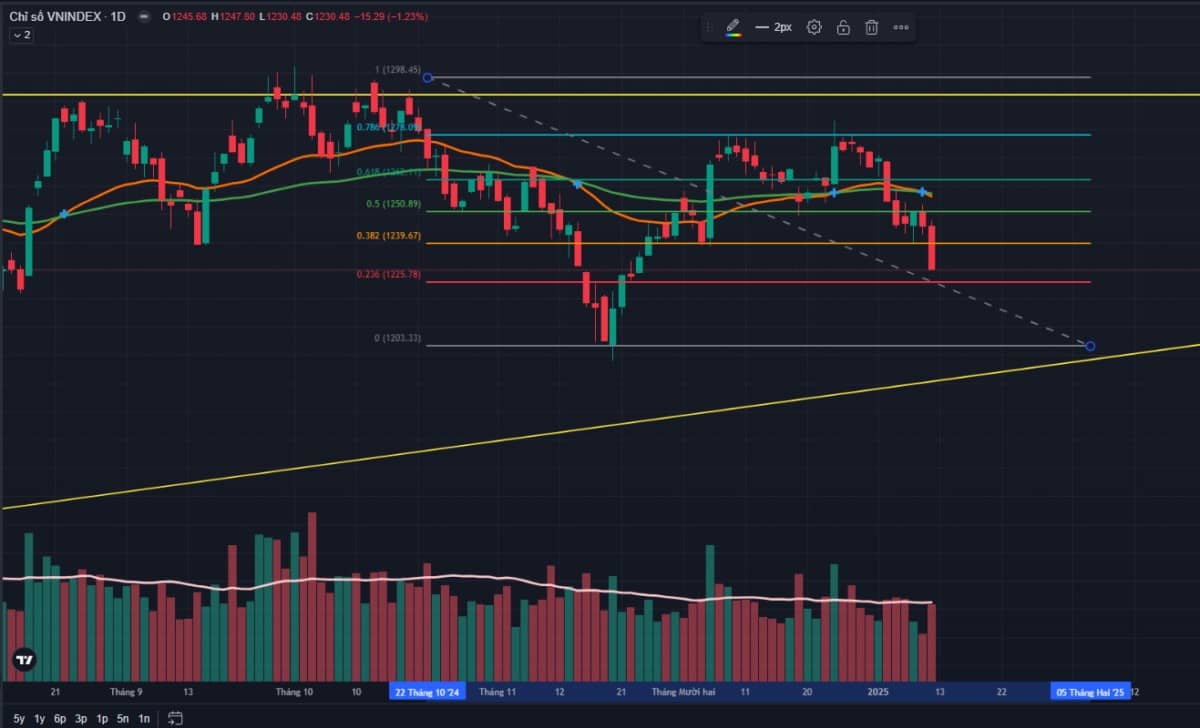Open line color pencil tool in floating toolbar
Image resolution: width=1200 pixels, height=728 pixels.
pyautogui.click(x=733, y=27)
